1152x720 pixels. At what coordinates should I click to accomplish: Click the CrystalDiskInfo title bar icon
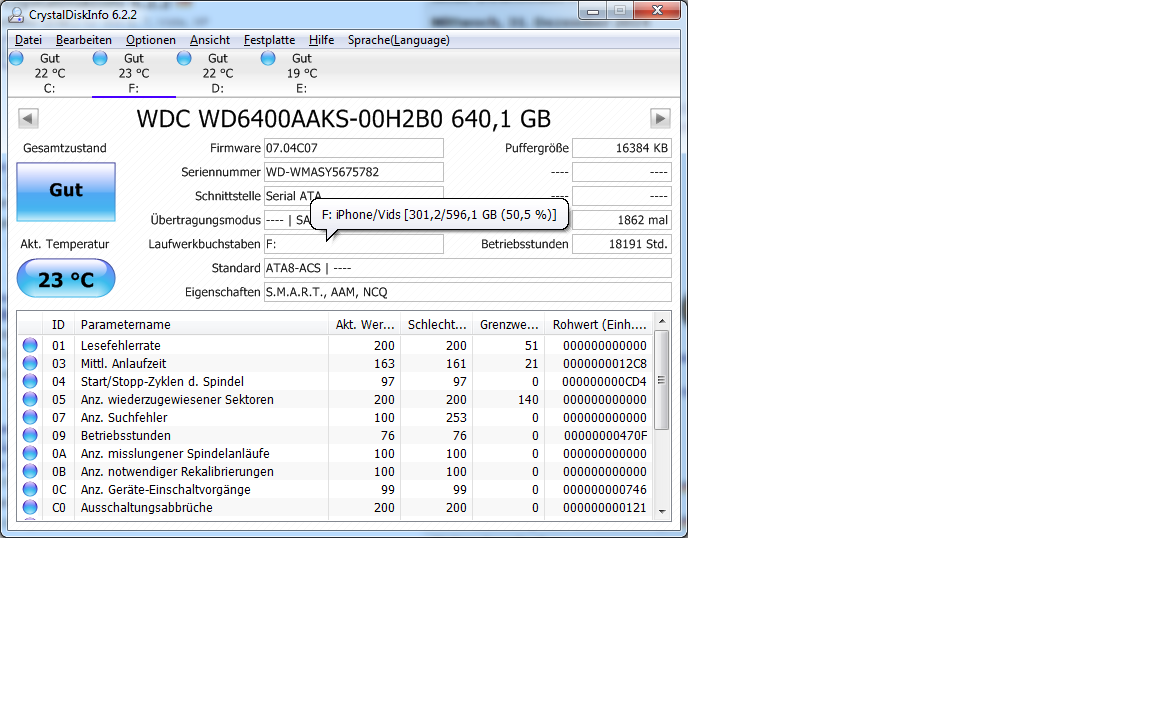[x=16, y=14]
